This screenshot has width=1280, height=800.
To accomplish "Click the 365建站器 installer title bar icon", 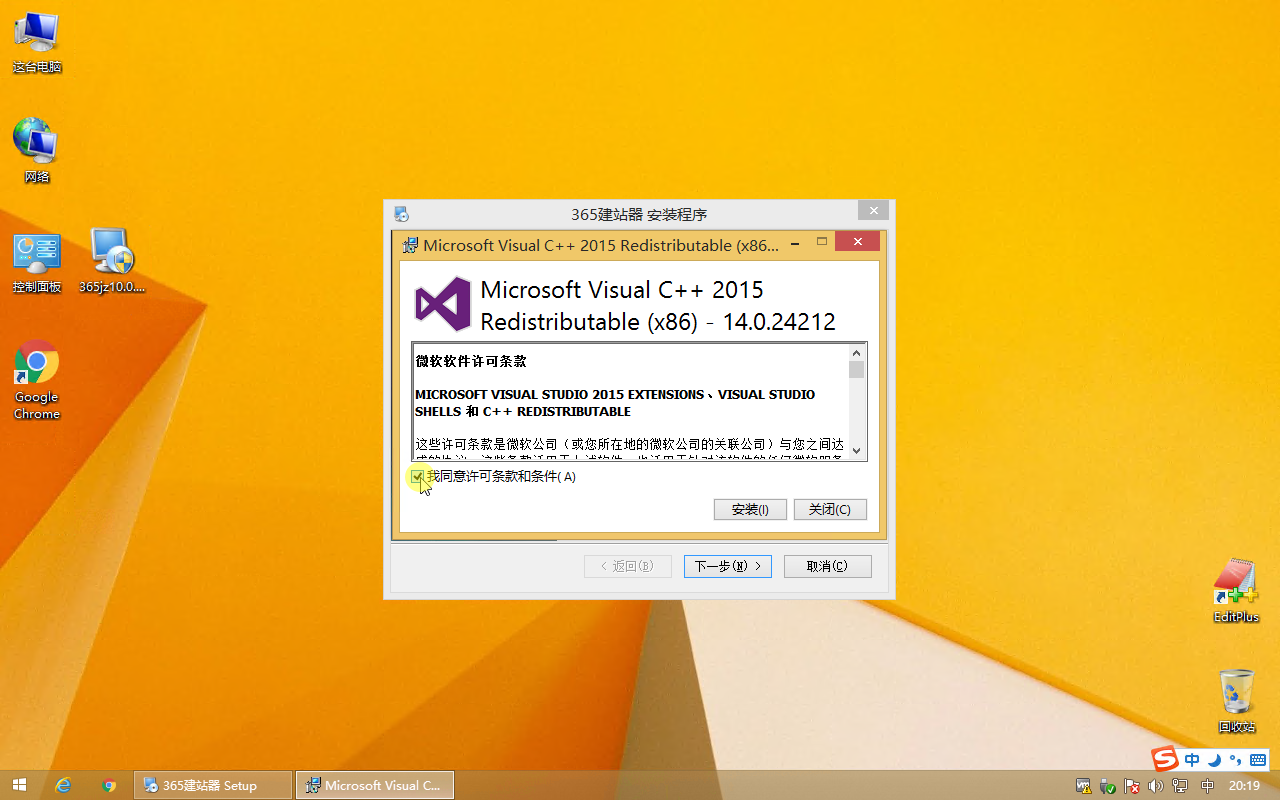I will [x=401, y=214].
